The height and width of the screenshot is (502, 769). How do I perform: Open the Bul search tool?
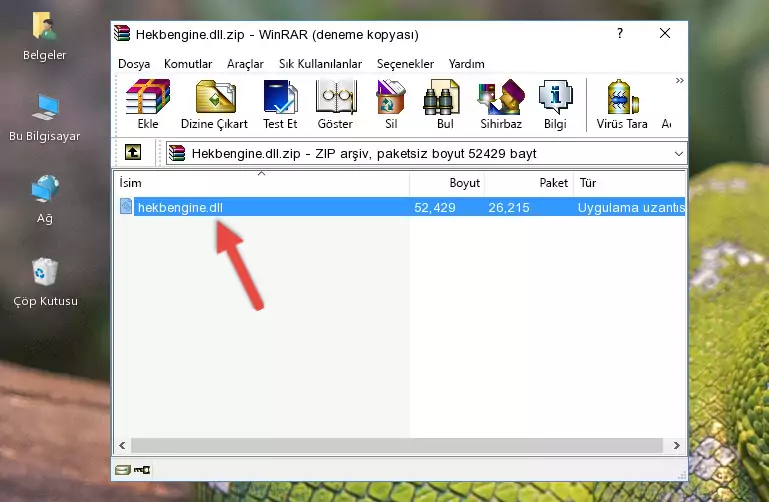coord(445,104)
